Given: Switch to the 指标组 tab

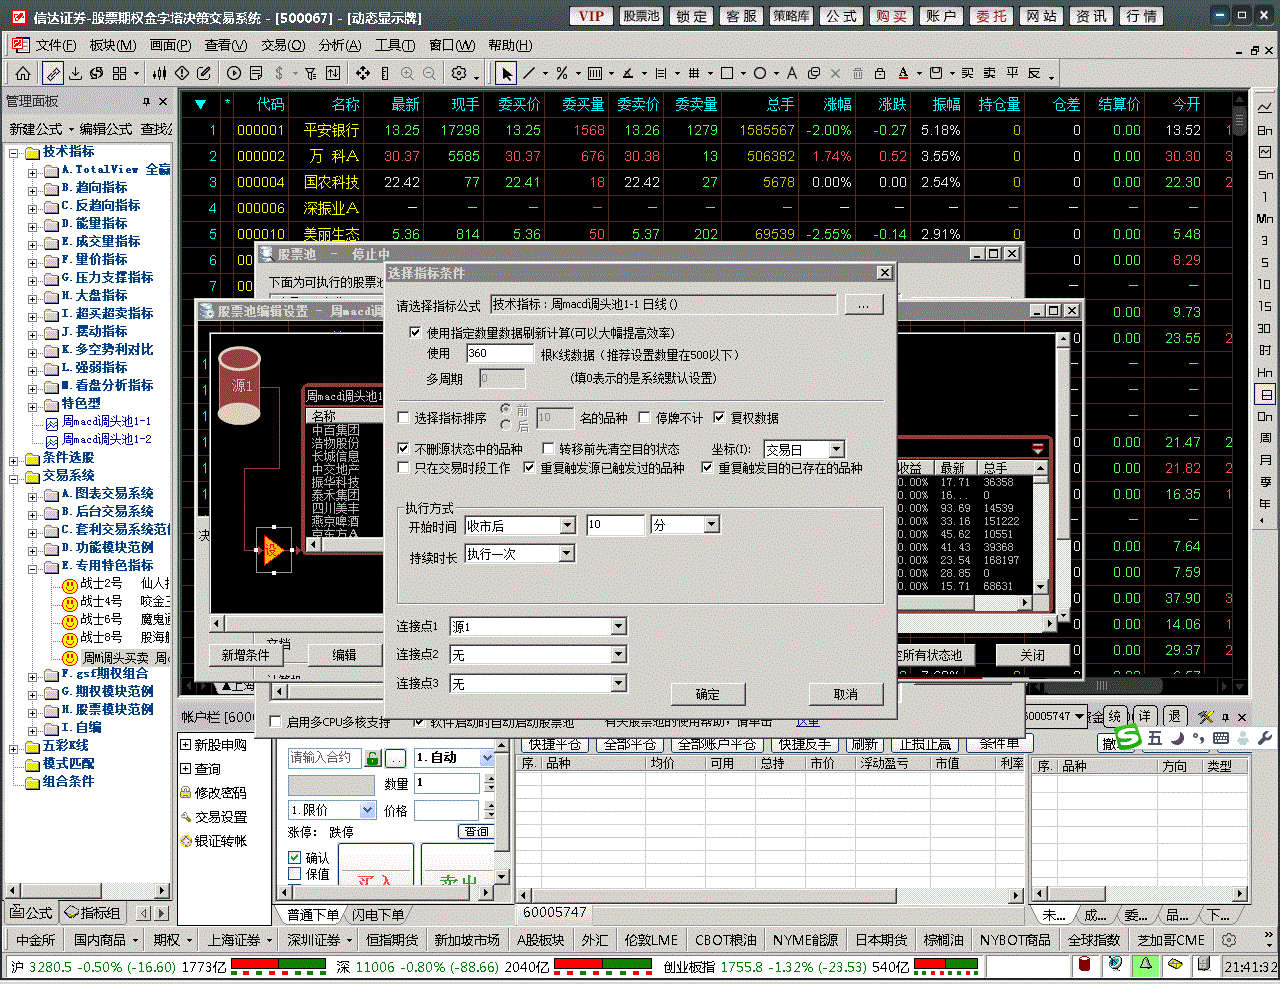Looking at the screenshot, I should pos(92,913).
